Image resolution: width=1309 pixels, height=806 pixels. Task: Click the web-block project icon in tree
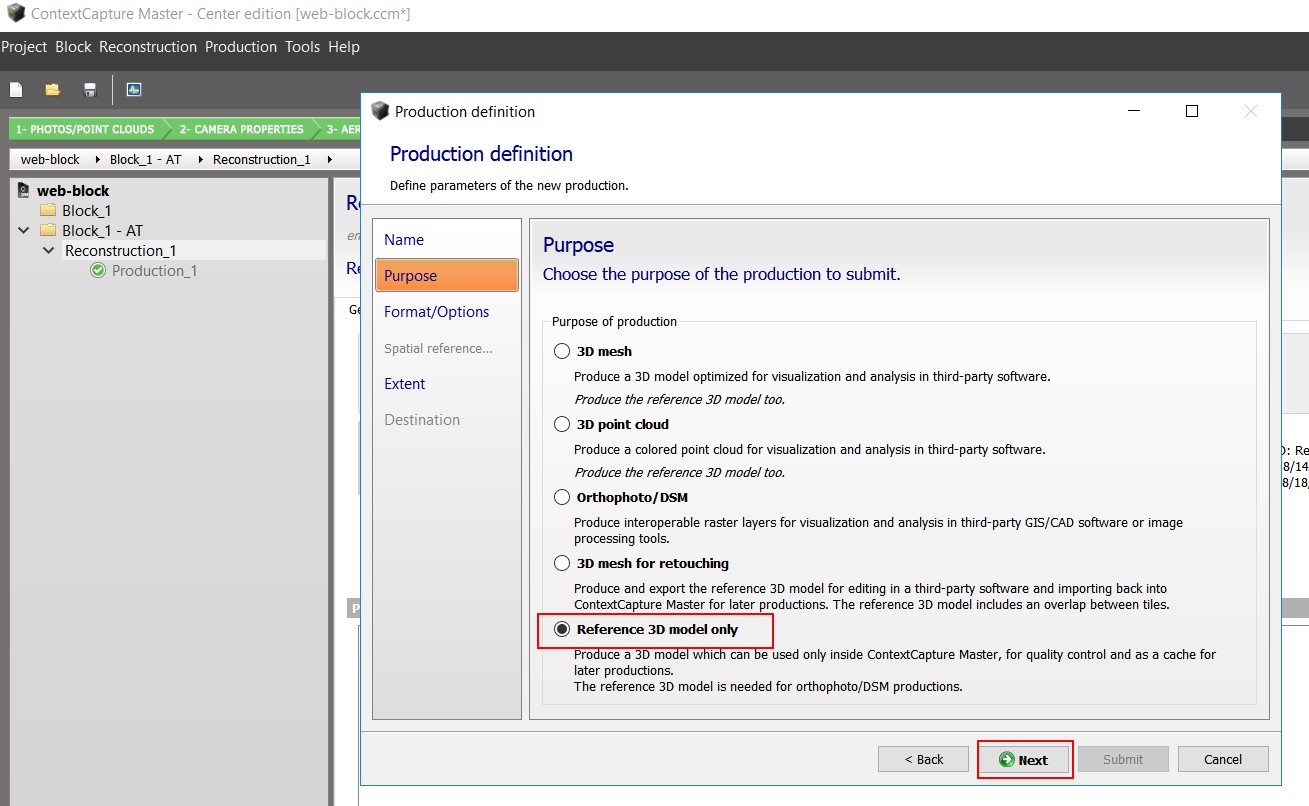pyautogui.click(x=23, y=190)
